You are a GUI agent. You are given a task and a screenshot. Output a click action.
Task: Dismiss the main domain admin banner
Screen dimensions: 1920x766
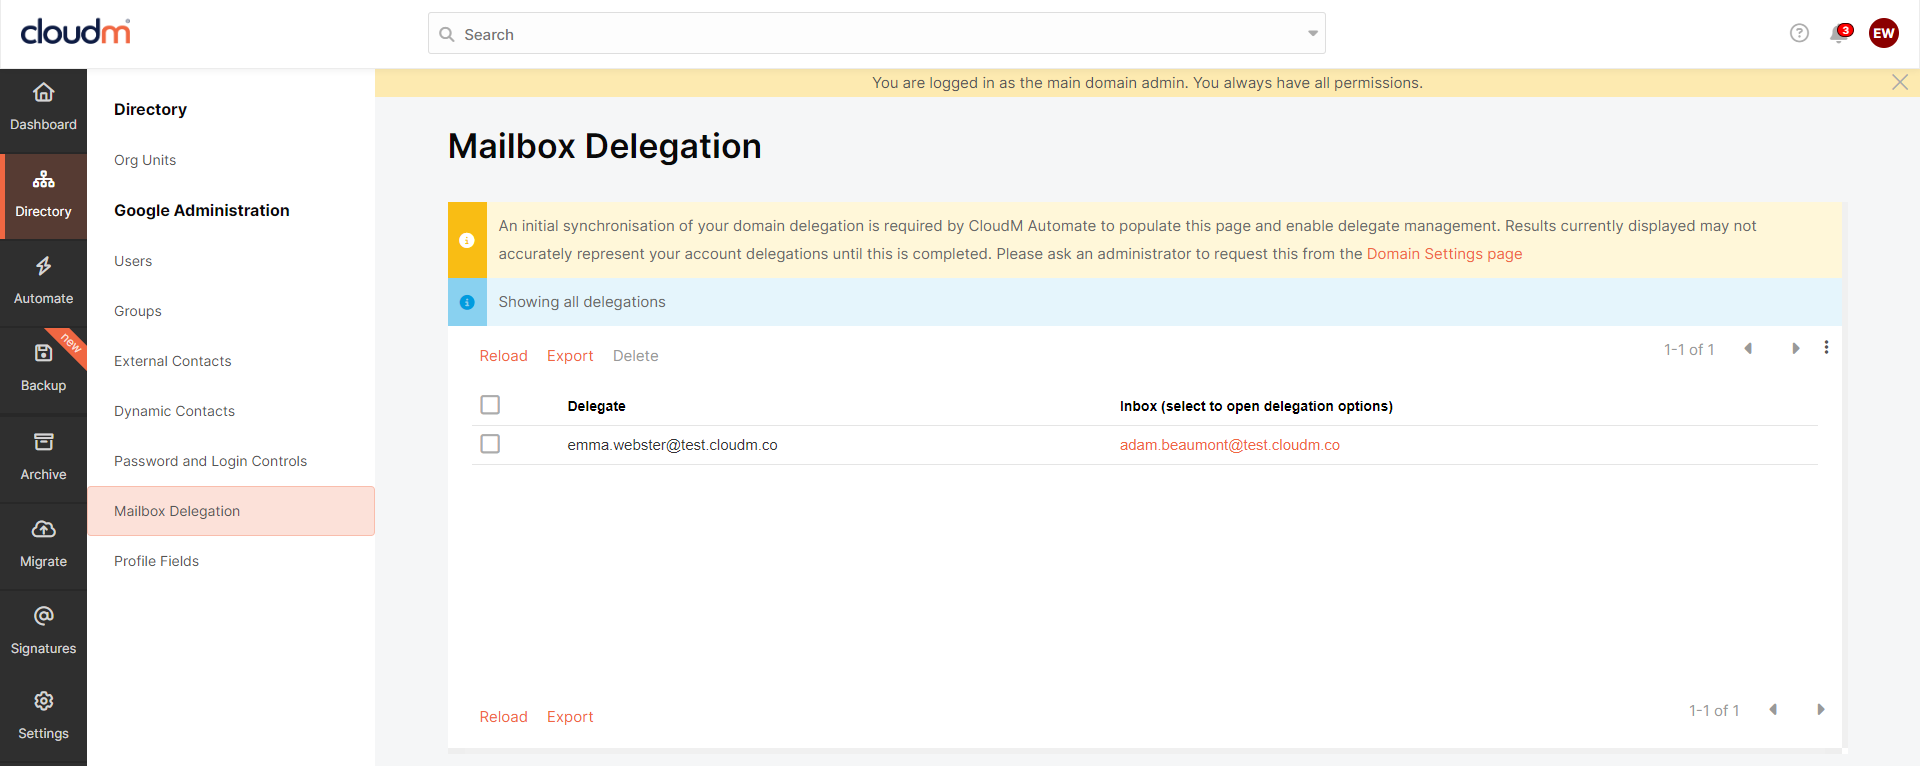pos(1900,82)
